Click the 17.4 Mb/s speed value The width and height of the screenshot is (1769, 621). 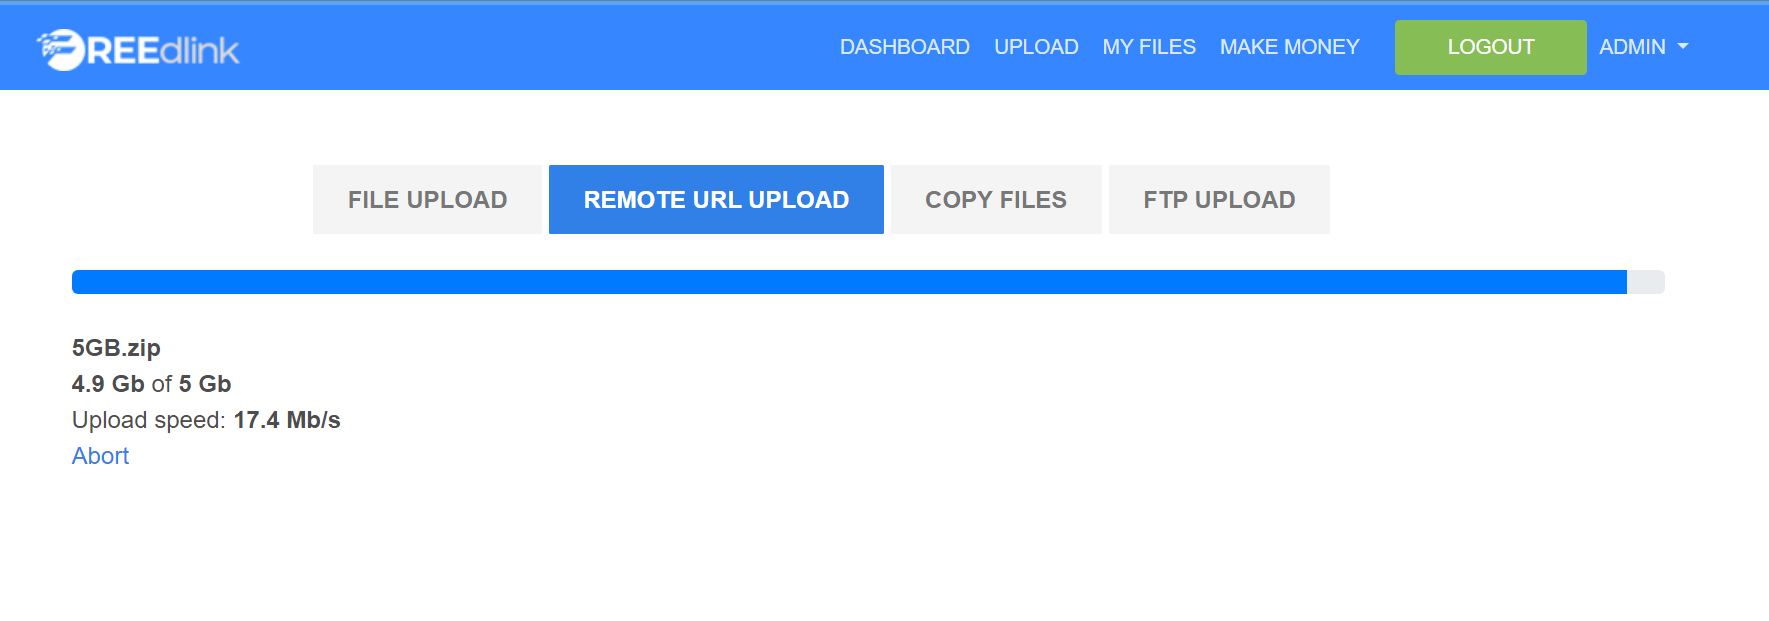(x=287, y=420)
